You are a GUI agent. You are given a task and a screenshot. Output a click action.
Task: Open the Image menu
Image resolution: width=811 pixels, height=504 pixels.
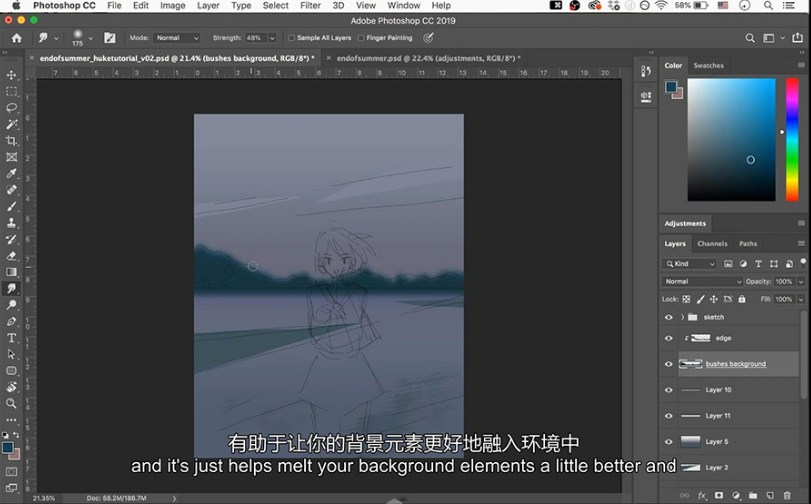pos(173,6)
